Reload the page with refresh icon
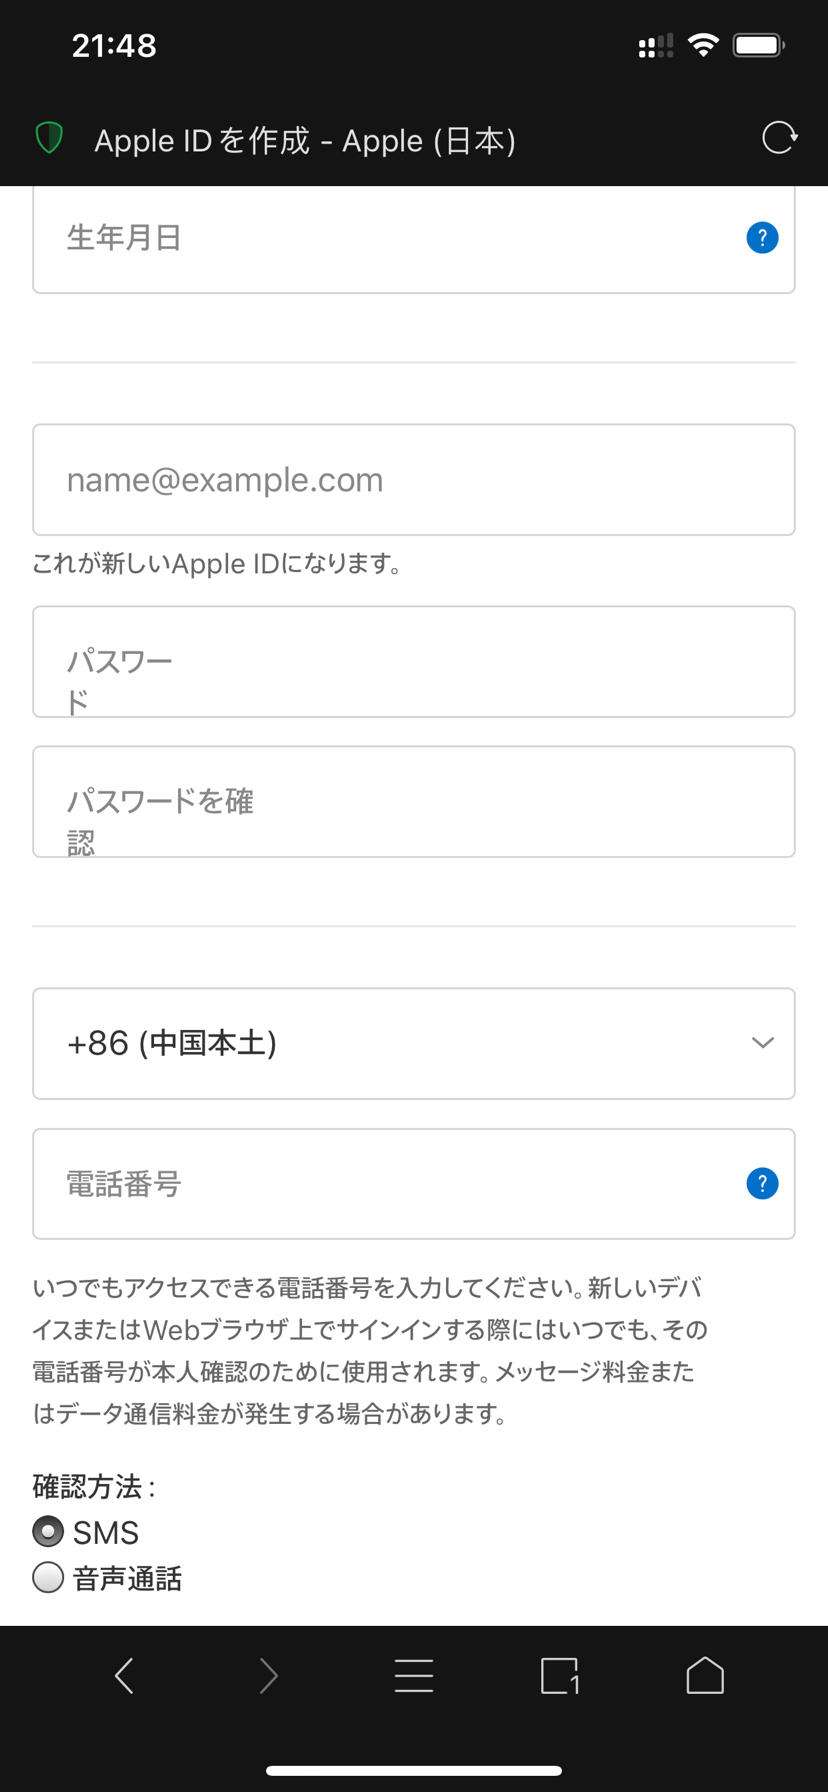The width and height of the screenshot is (828, 1792). point(779,138)
